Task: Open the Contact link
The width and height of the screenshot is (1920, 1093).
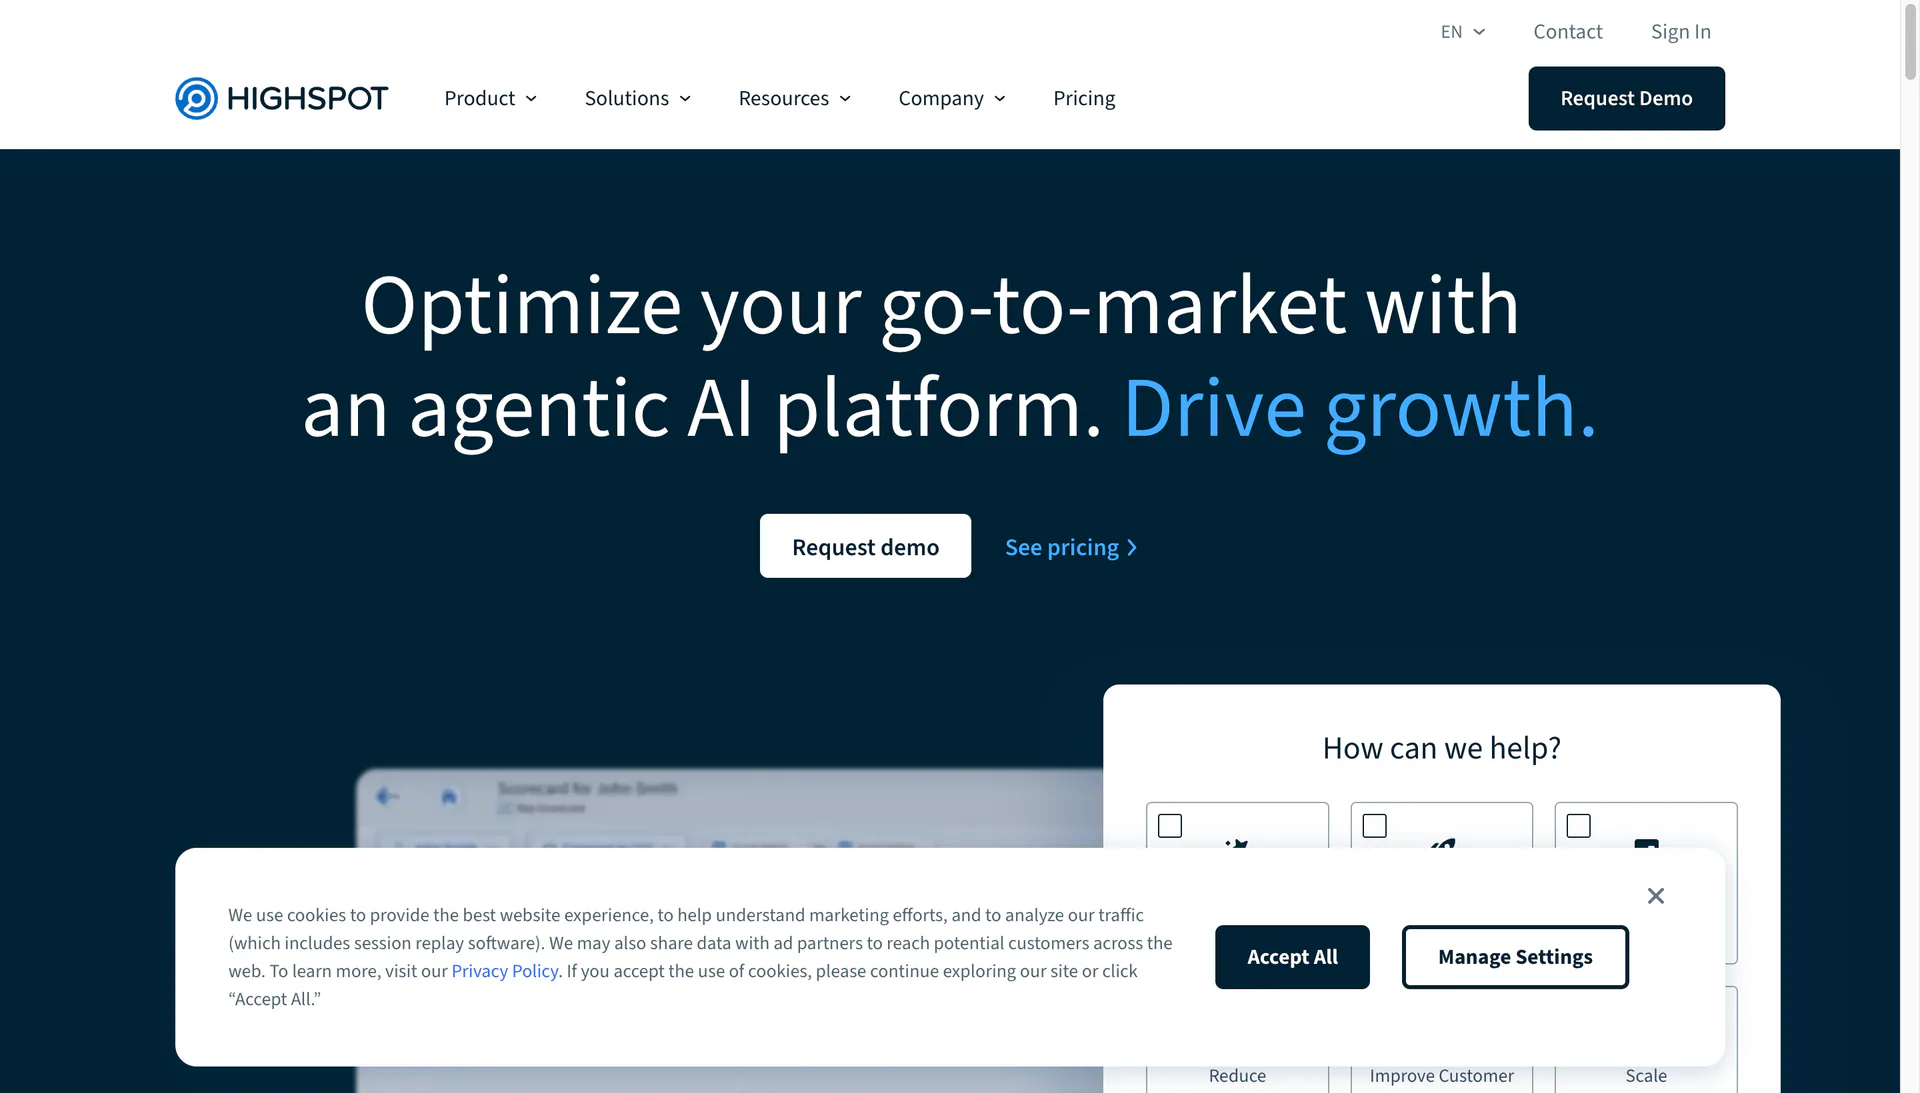Action: [1567, 32]
